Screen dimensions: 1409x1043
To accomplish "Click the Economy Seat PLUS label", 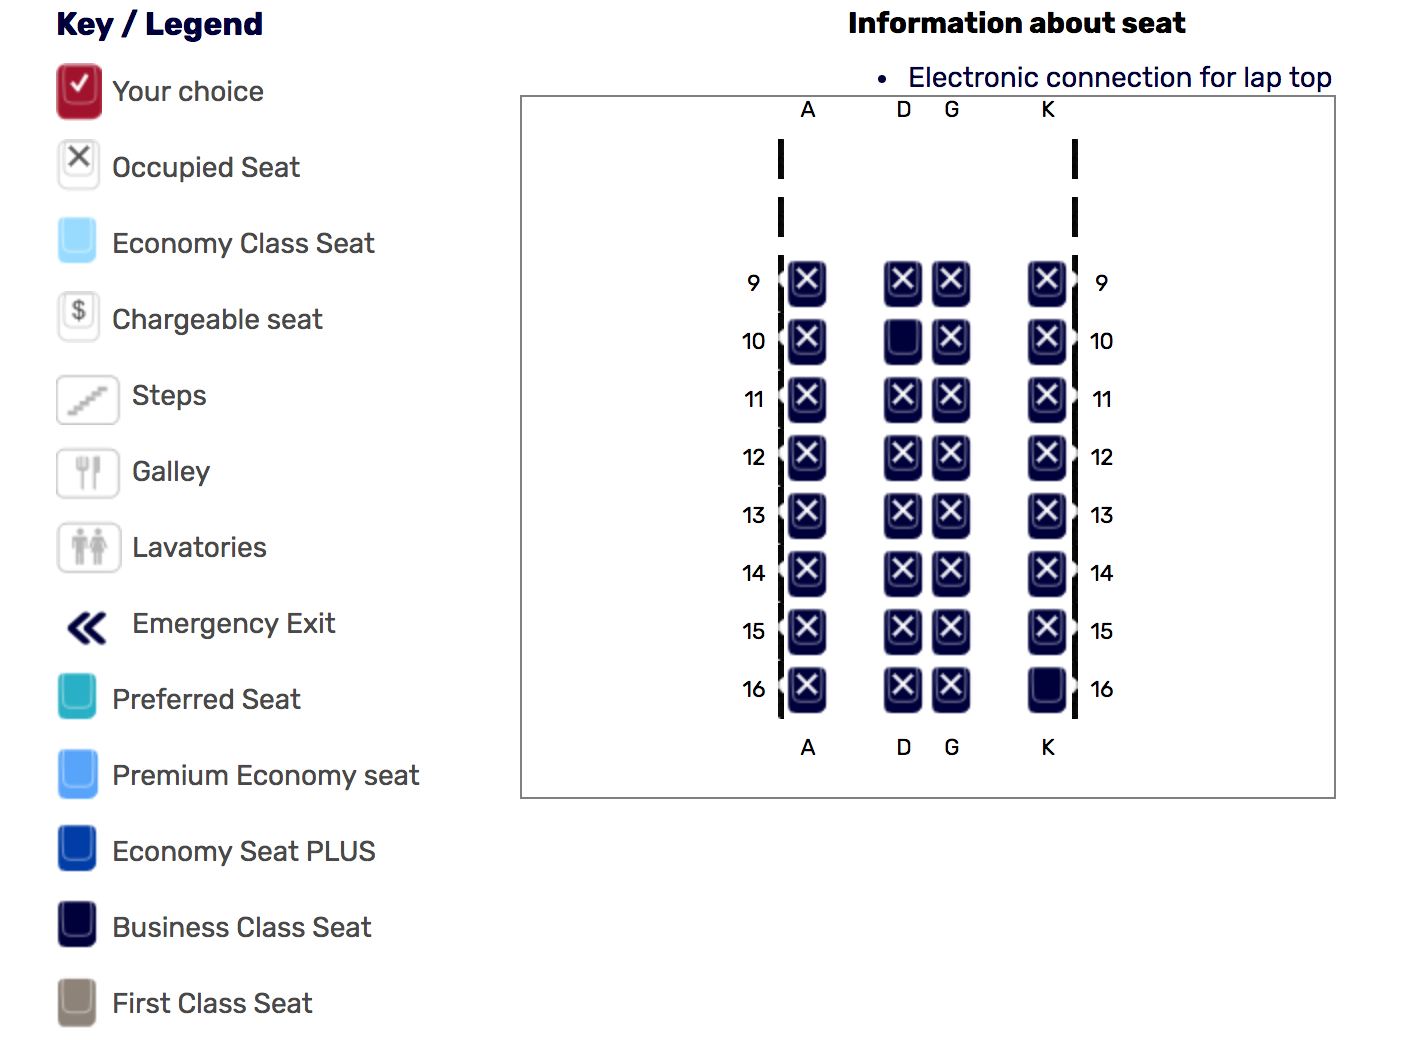I will [x=243, y=851].
